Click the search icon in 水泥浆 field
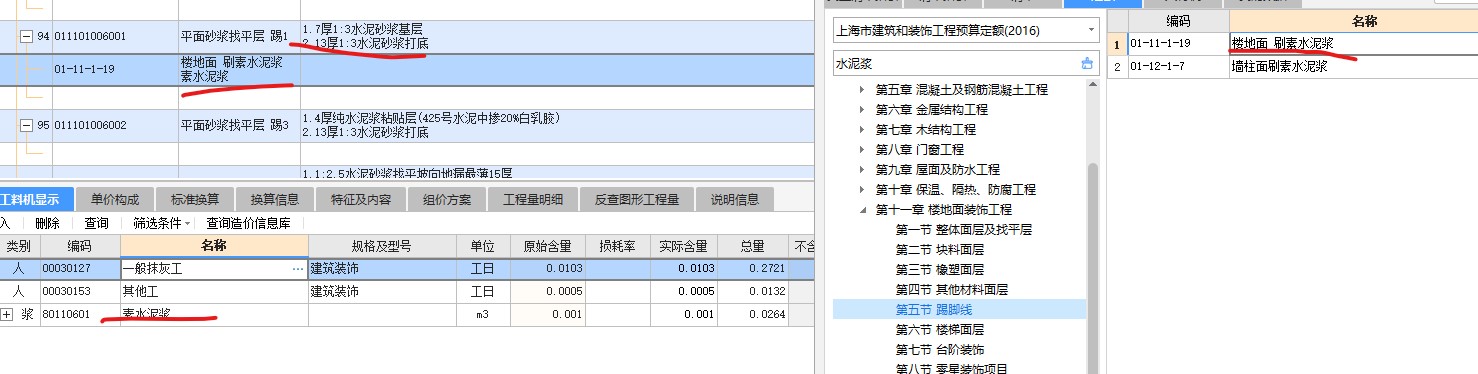Image resolution: width=1478 pixels, height=374 pixels. click(x=1088, y=63)
